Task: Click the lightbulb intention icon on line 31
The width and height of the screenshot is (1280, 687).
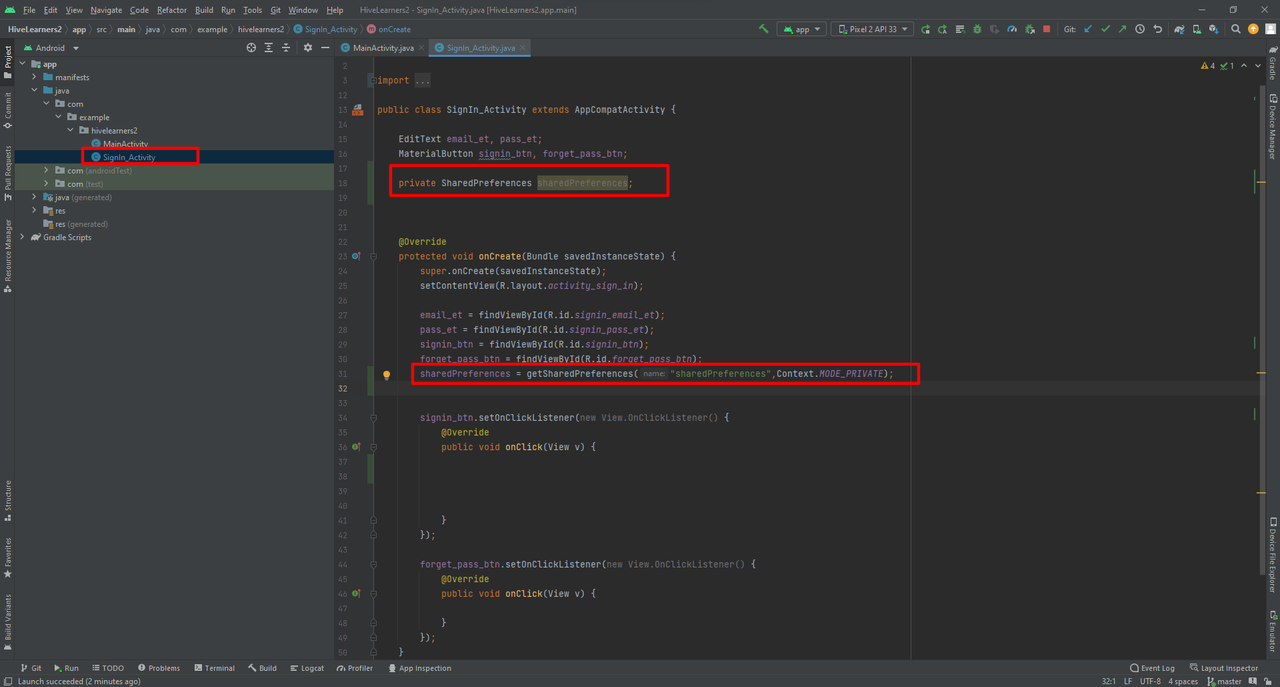Action: pos(386,375)
